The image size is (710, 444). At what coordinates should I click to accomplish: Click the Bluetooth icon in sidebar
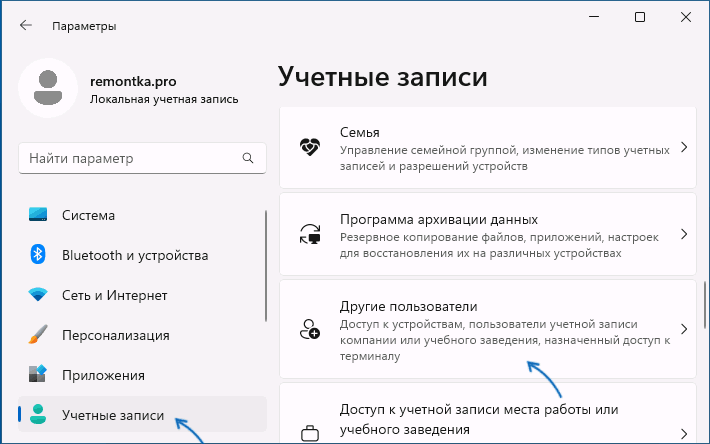click(38, 254)
